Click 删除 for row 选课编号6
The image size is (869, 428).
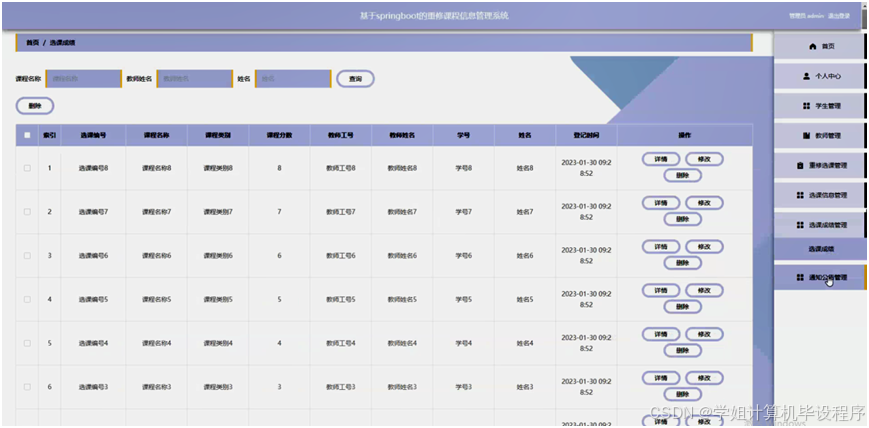[683, 263]
